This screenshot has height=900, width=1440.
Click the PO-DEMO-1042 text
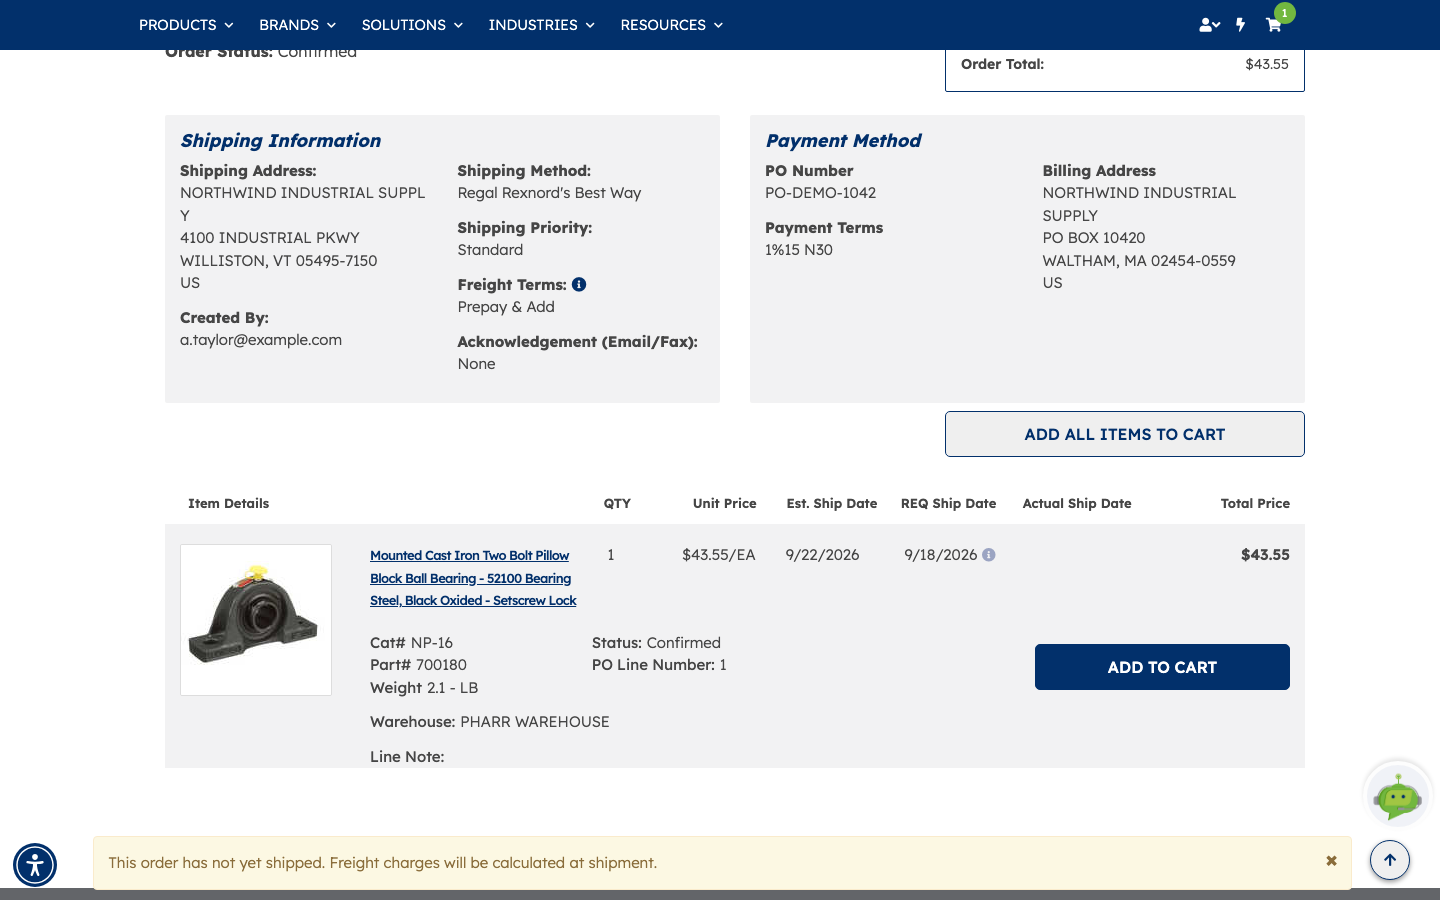click(x=820, y=193)
